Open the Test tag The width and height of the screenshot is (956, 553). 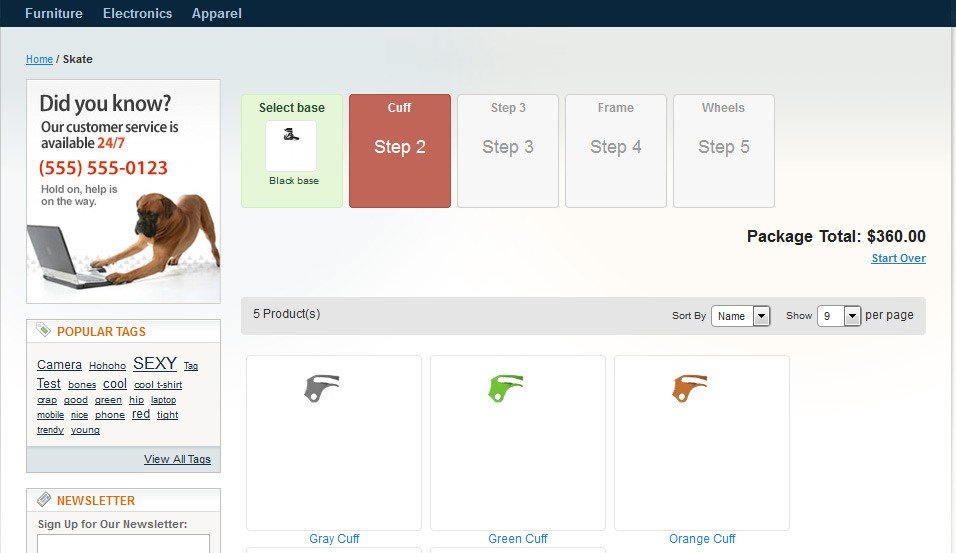[49, 384]
